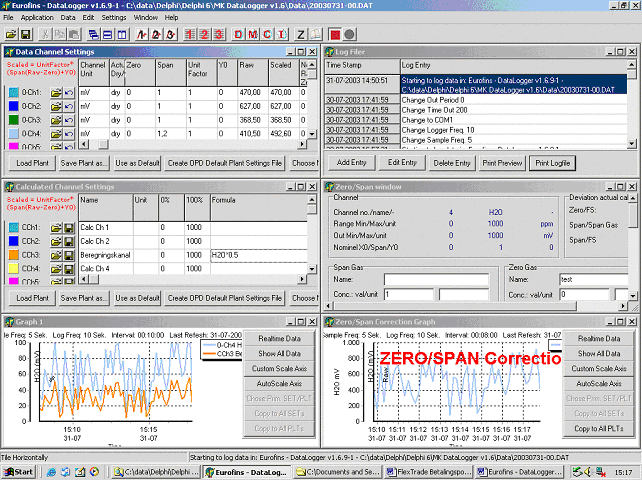Click the Formula cell H2O*0.5
This screenshot has width=642, height=482.
coord(259,255)
